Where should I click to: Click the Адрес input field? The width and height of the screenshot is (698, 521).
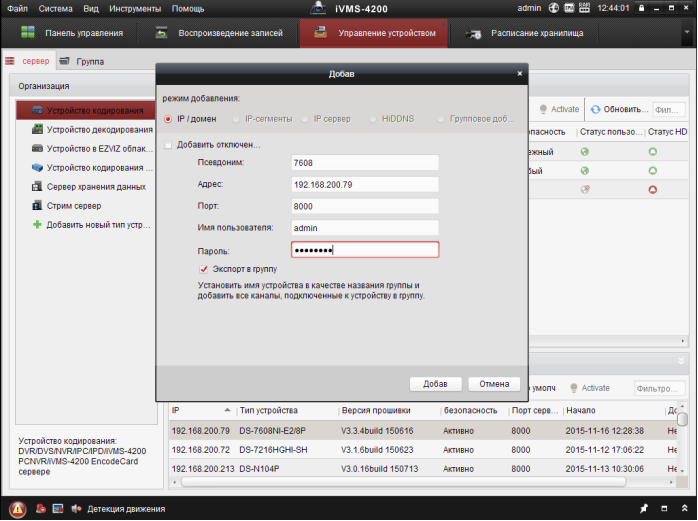coord(365,184)
